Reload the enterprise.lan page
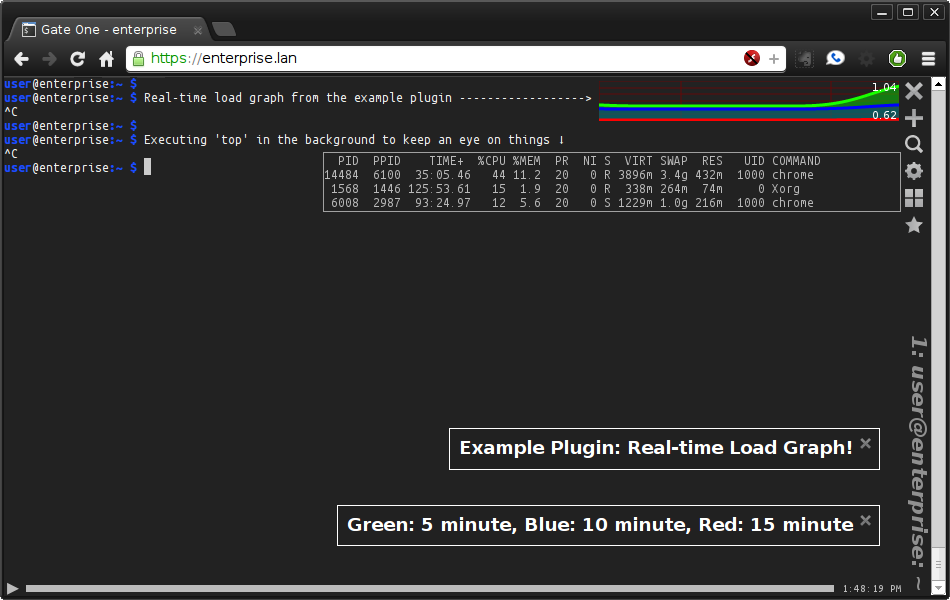 78,59
